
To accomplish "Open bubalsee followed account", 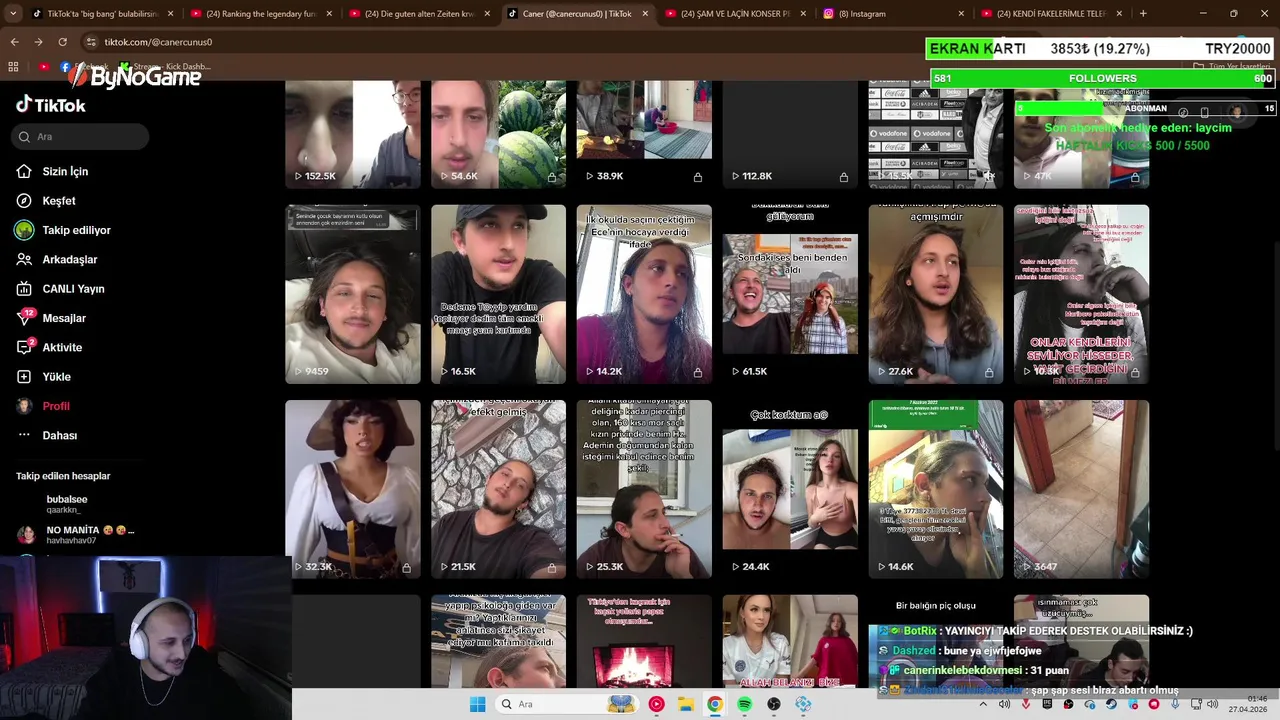I will [67, 504].
